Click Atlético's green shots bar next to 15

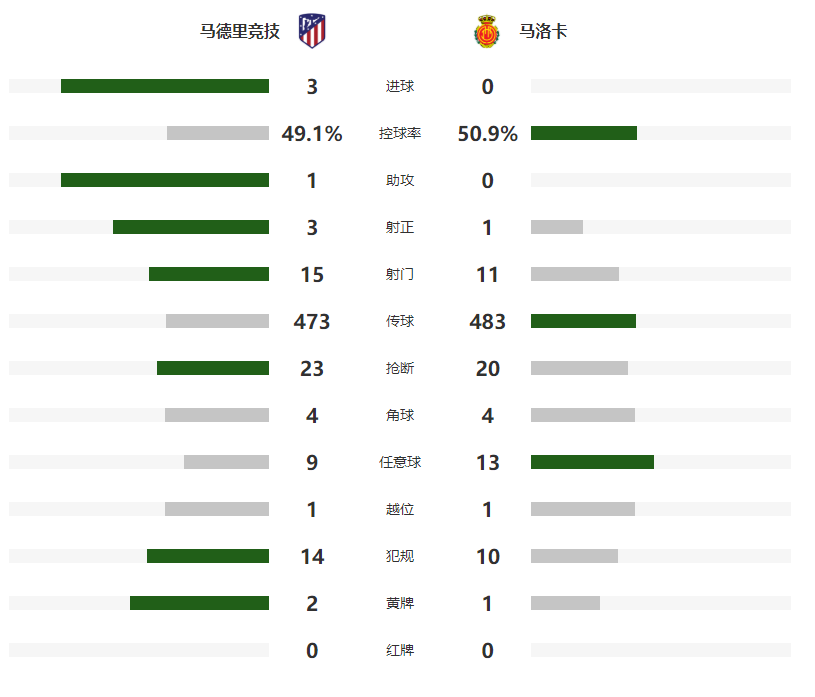209,274
